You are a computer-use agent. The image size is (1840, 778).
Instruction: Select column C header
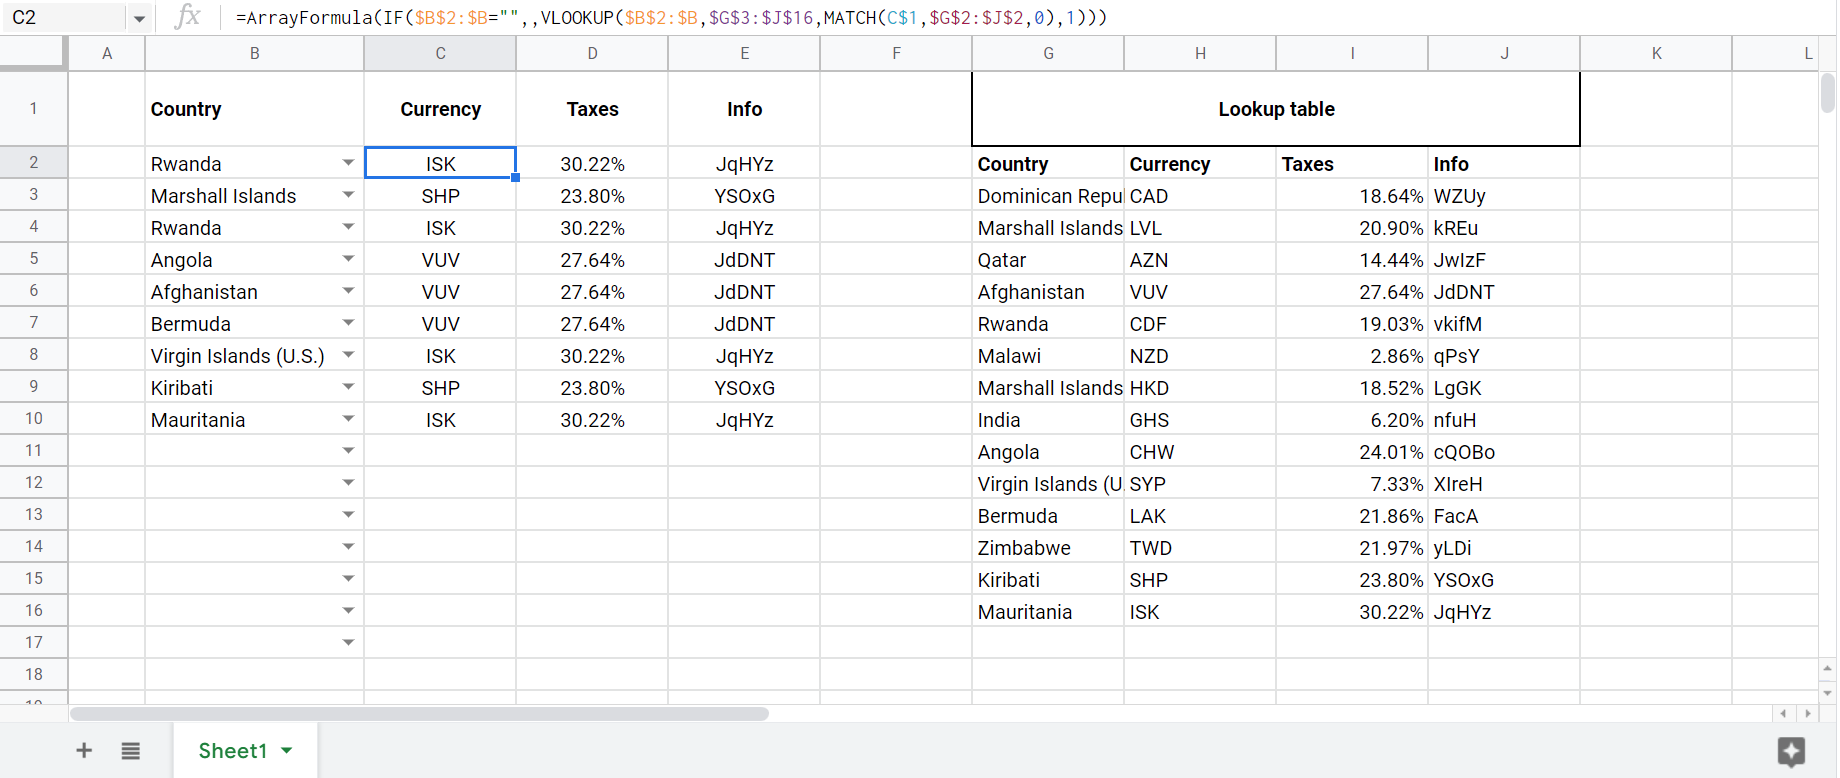point(440,53)
